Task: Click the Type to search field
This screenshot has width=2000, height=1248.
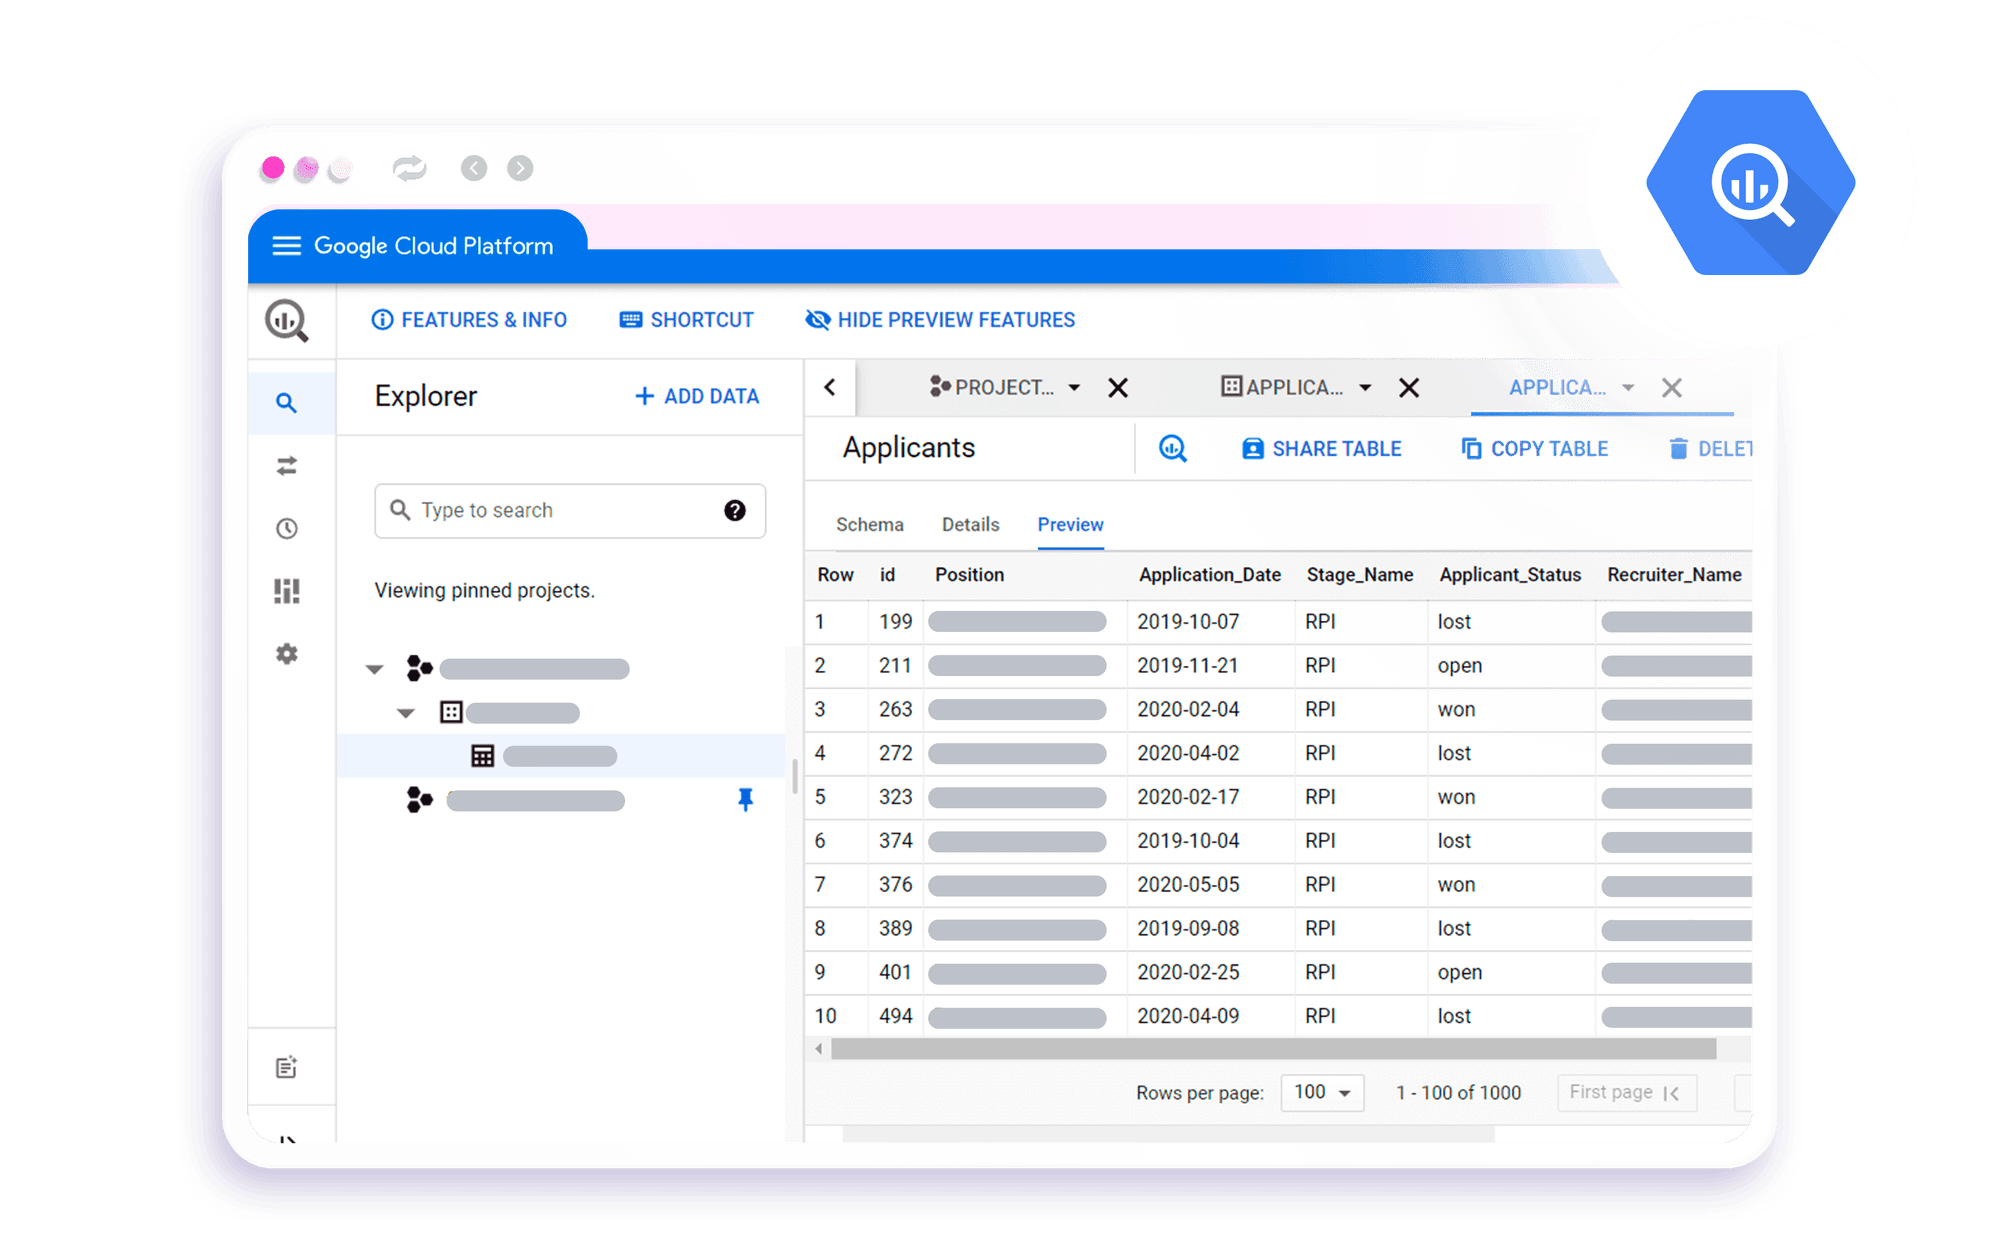Action: (570, 511)
